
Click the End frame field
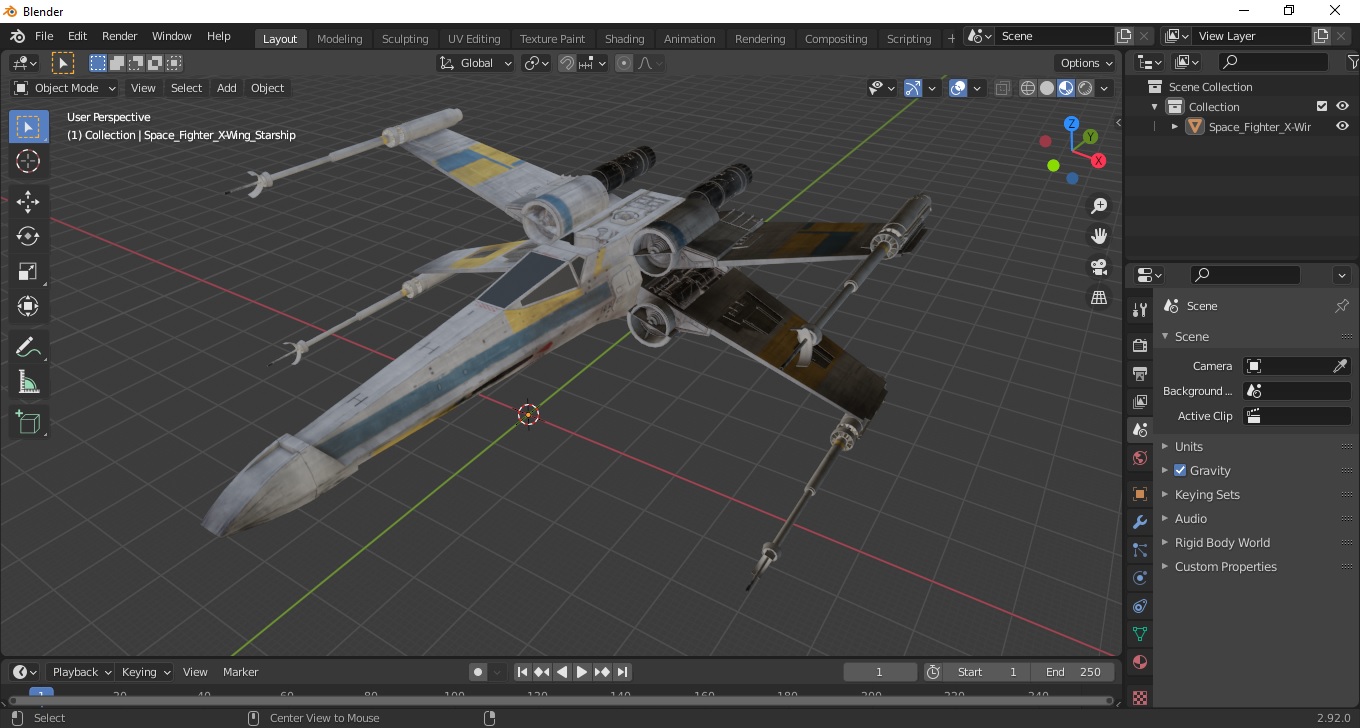pyautogui.click(x=1073, y=672)
